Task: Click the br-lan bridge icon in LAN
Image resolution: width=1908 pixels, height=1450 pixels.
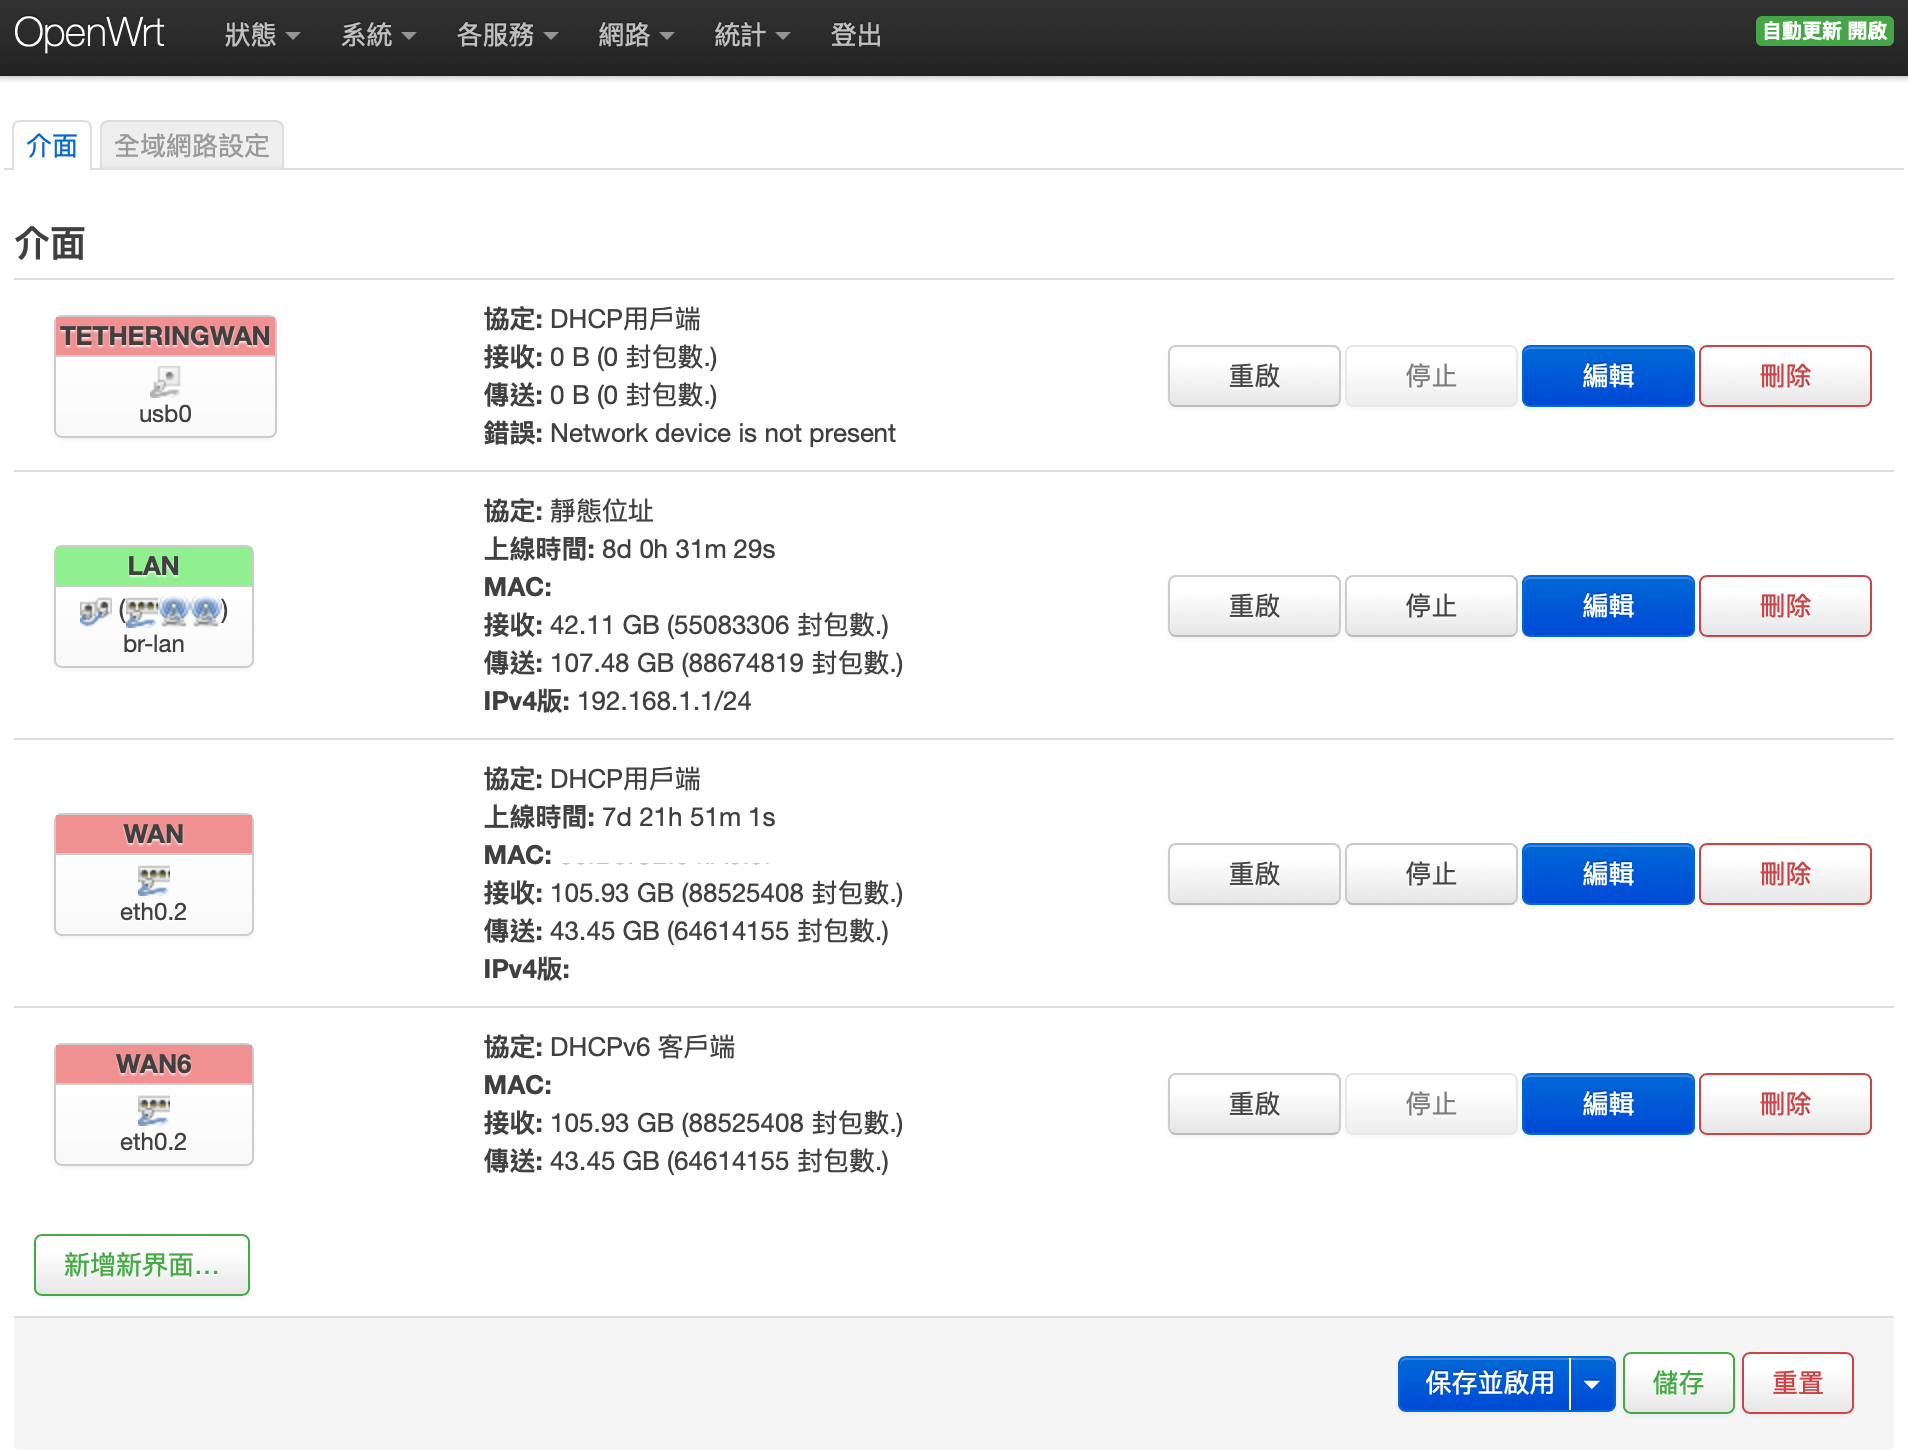Action: pos(94,611)
